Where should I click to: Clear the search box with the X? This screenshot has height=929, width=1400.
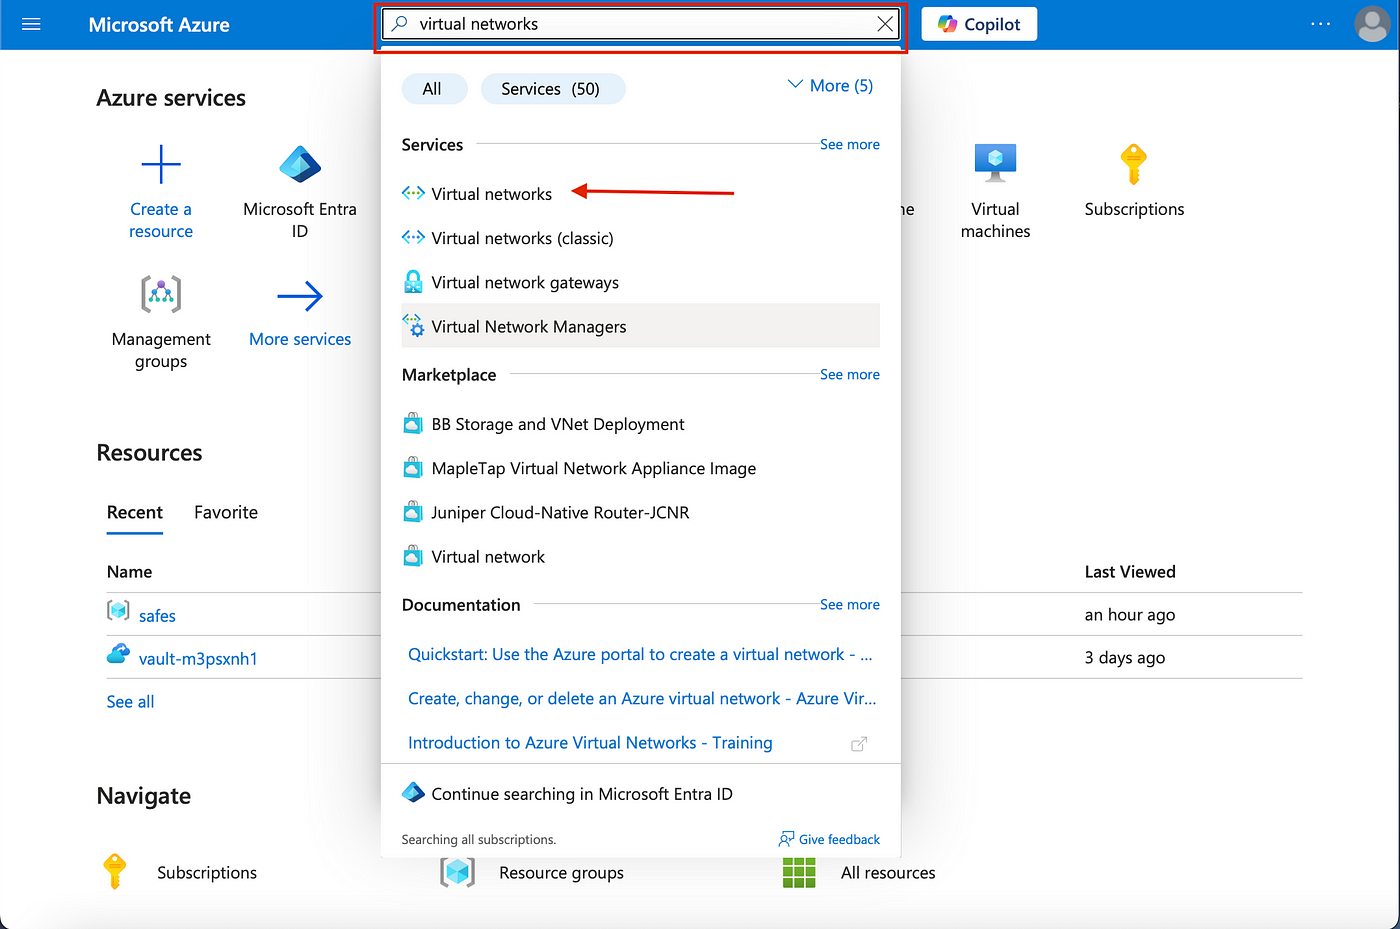click(884, 23)
